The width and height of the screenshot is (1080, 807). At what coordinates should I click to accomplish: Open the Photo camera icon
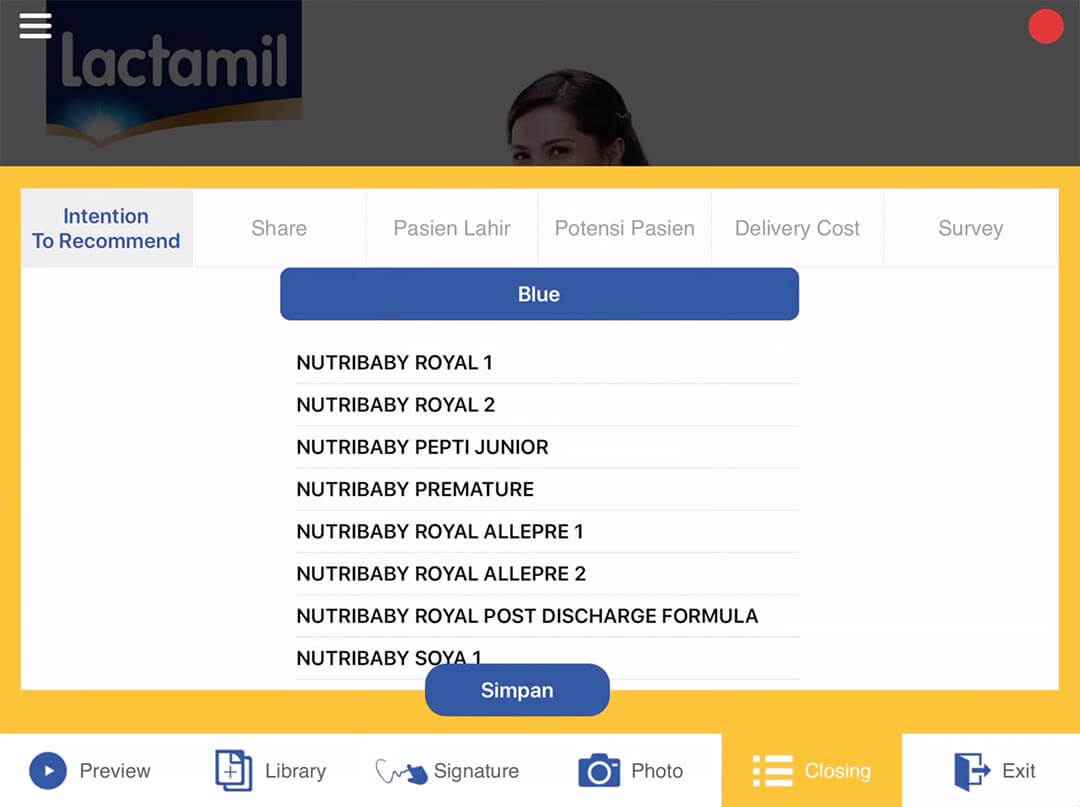[597, 770]
